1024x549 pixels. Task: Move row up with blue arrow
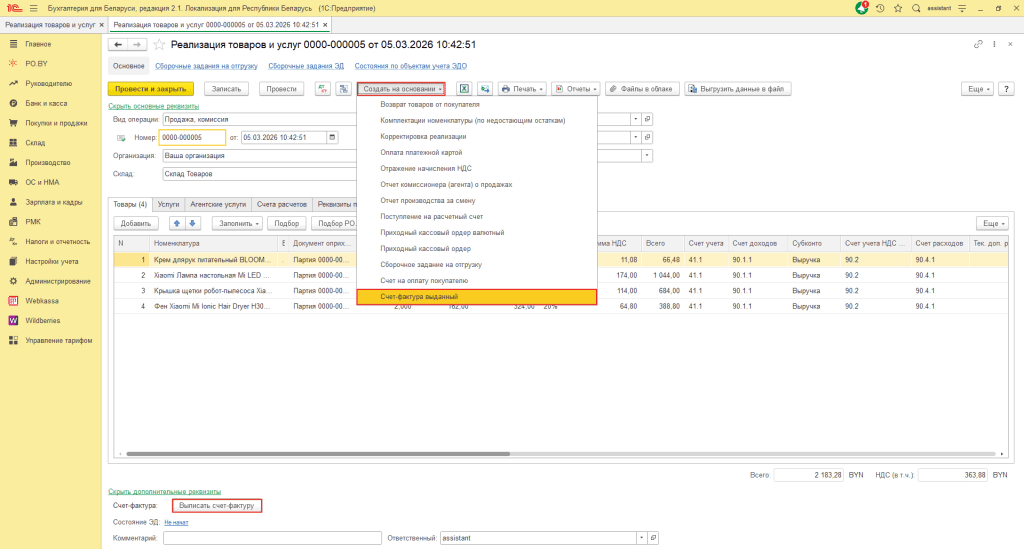click(x=177, y=222)
